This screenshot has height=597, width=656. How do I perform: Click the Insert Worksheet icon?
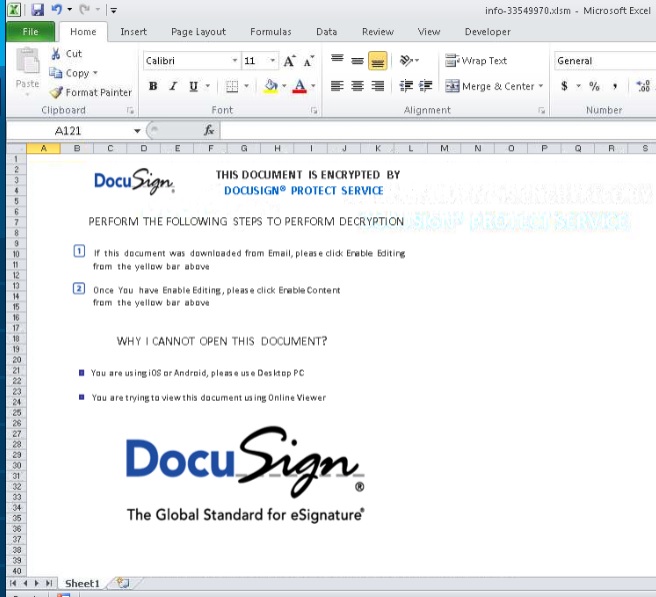tap(123, 583)
